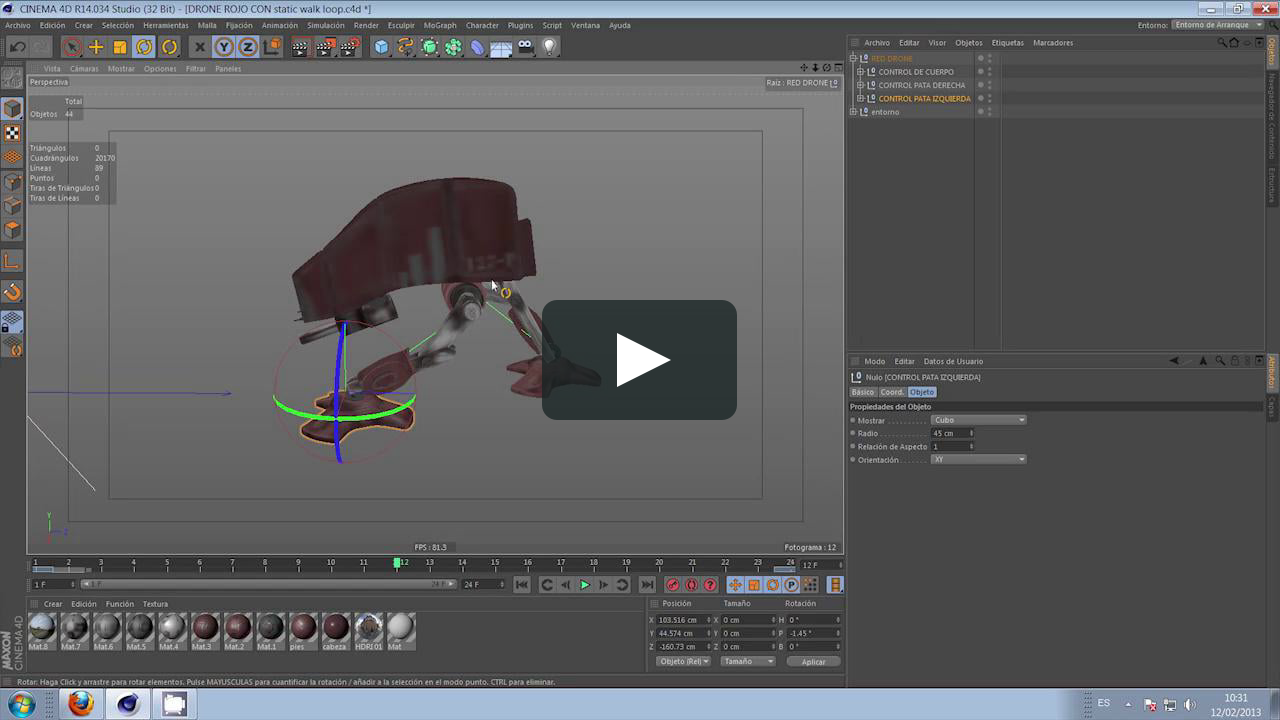The height and width of the screenshot is (720, 1280).
Task: Click the record keyframe button
Action: click(x=672, y=585)
